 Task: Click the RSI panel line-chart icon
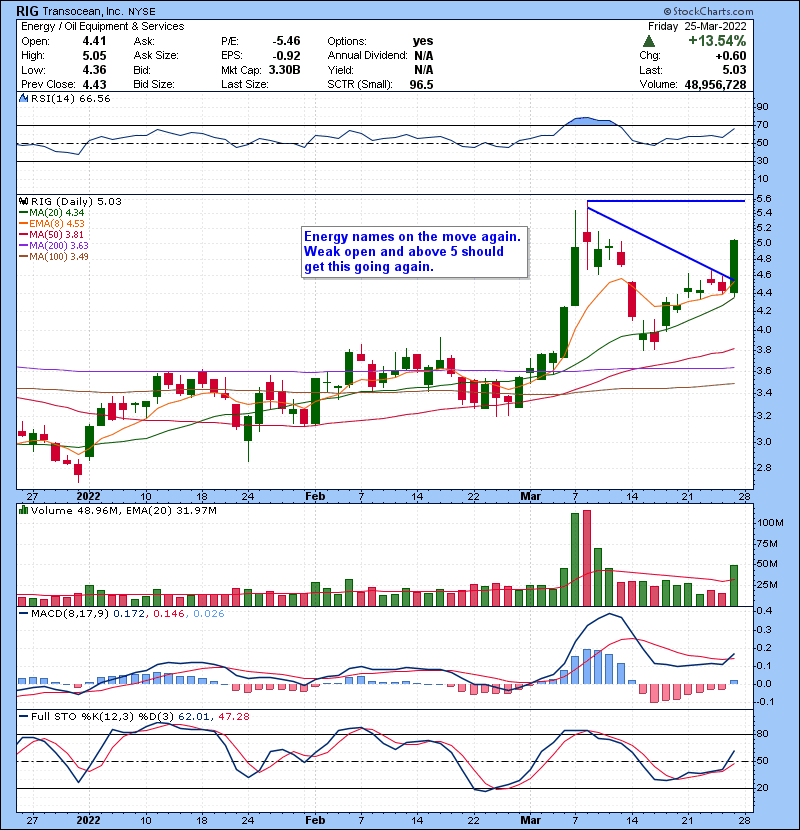(23, 98)
